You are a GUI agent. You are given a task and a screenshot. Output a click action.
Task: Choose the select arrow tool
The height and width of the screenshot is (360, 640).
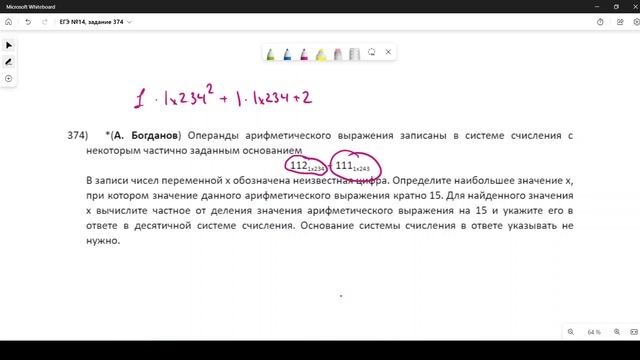click(x=9, y=45)
